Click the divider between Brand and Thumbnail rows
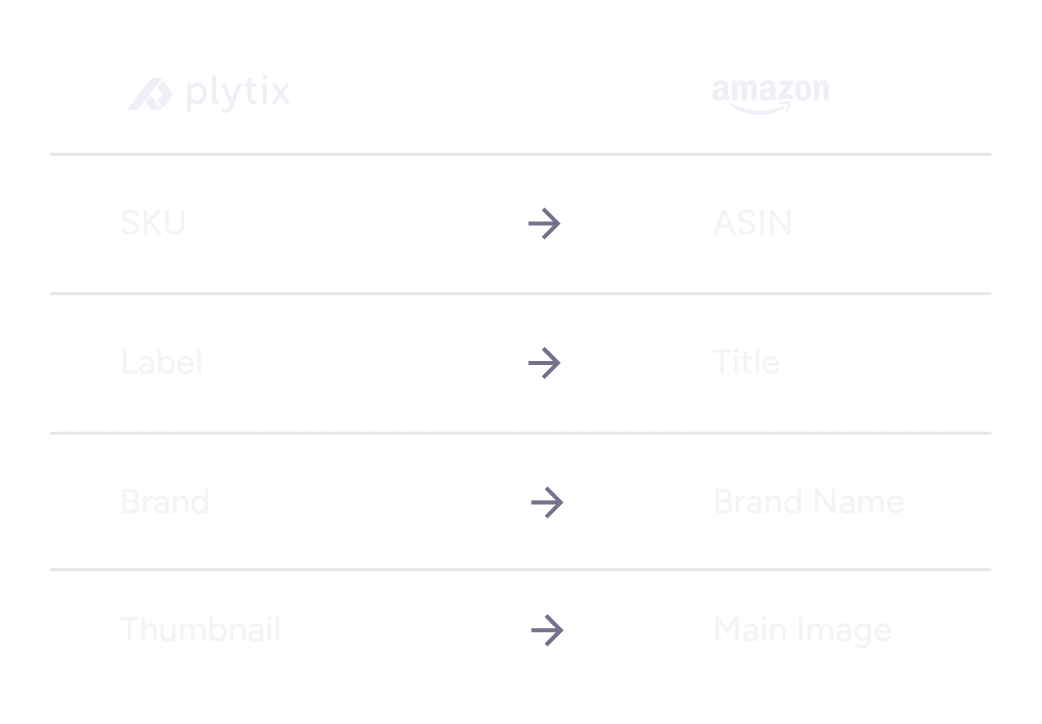The width and height of the screenshot is (1042, 724). click(x=520, y=570)
